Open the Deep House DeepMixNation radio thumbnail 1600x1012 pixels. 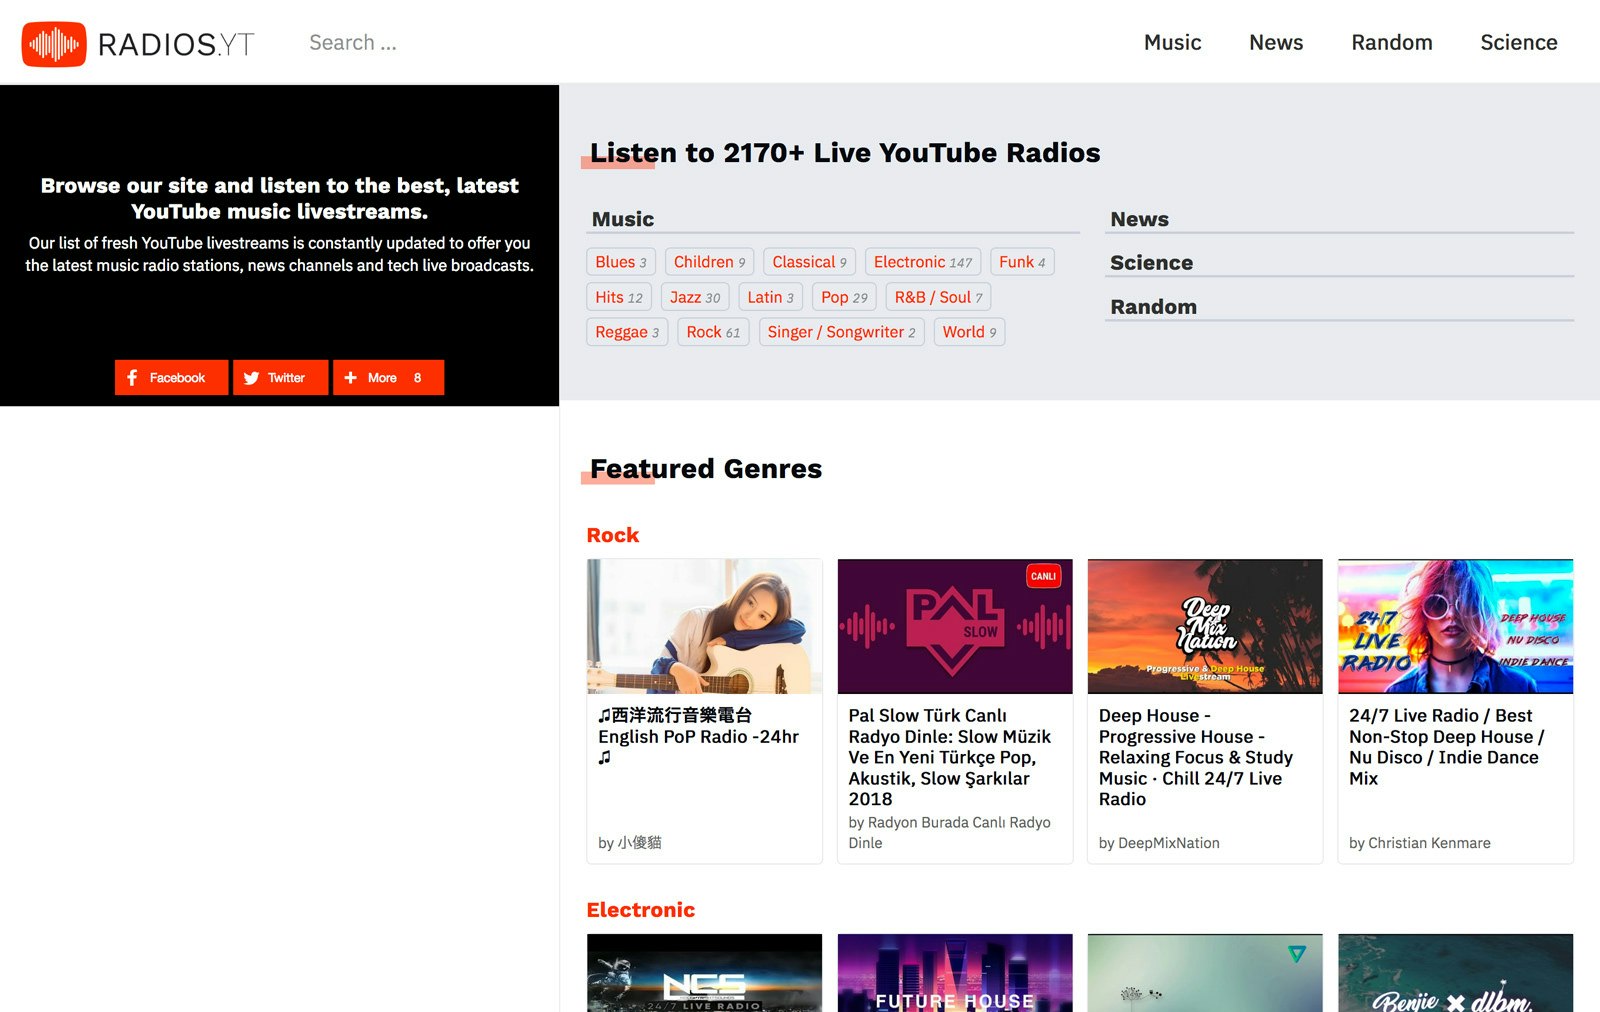(x=1204, y=626)
